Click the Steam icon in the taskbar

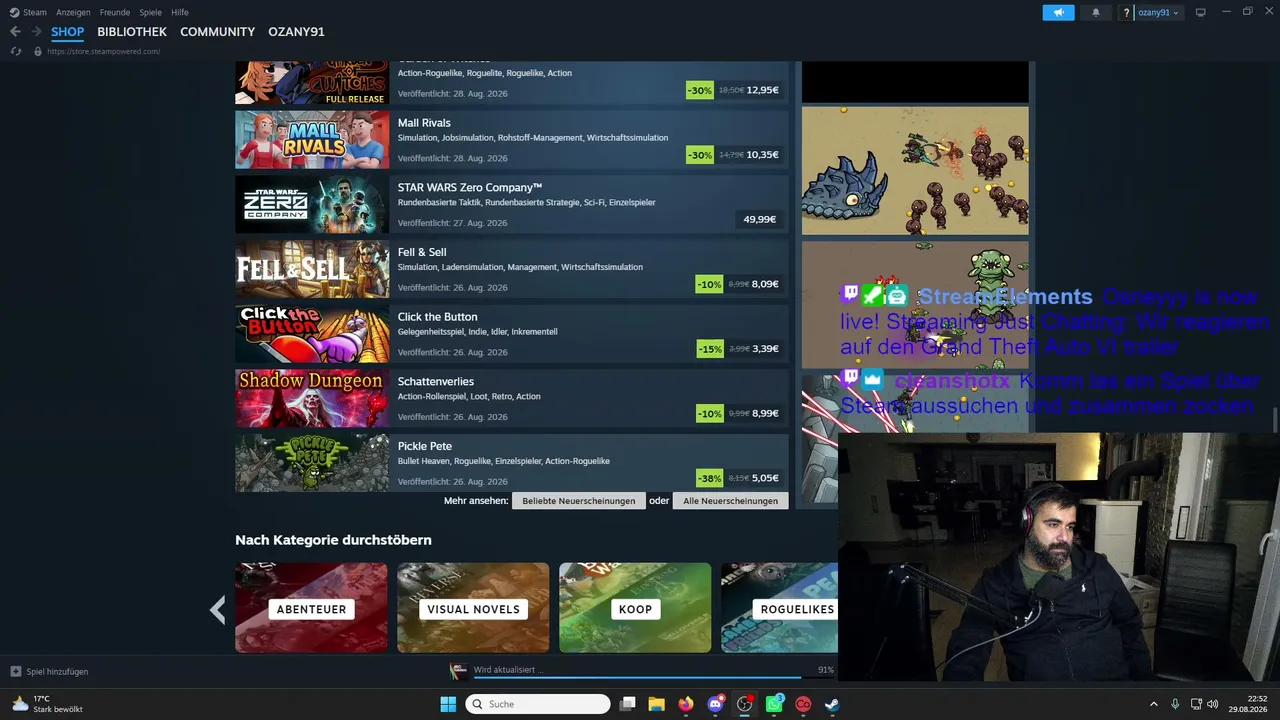832,704
